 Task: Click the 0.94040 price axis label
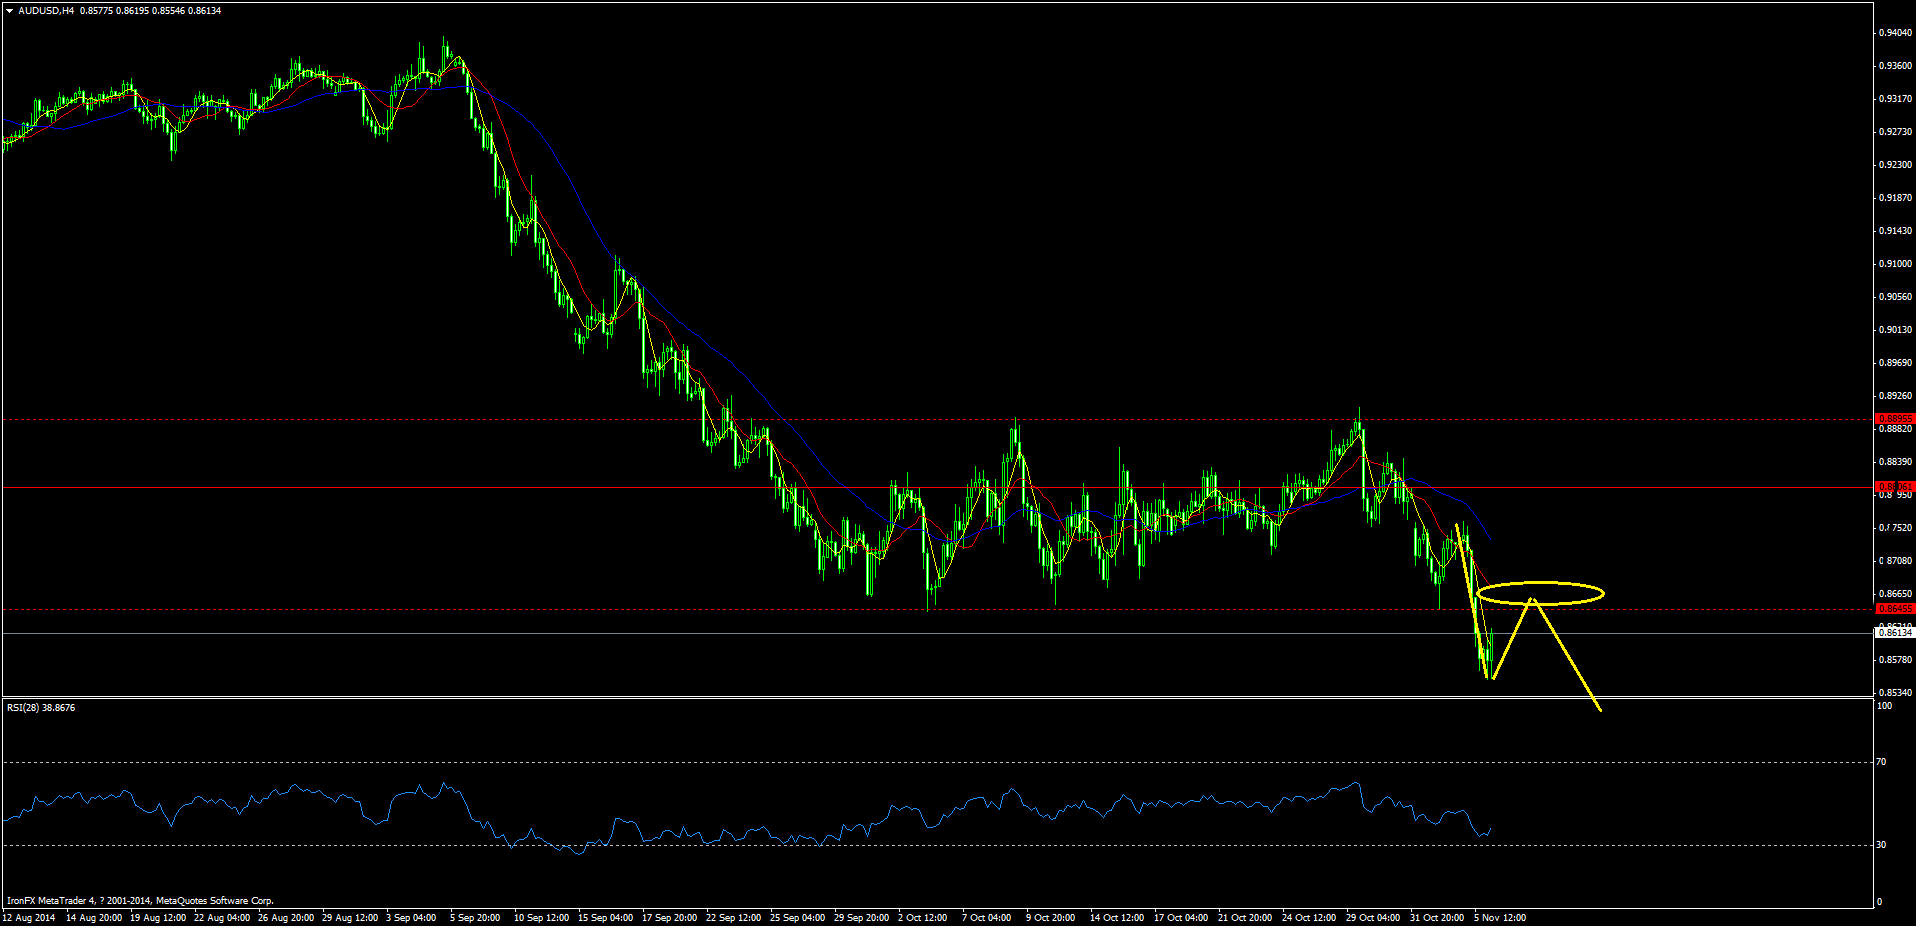coord(1895,33)
